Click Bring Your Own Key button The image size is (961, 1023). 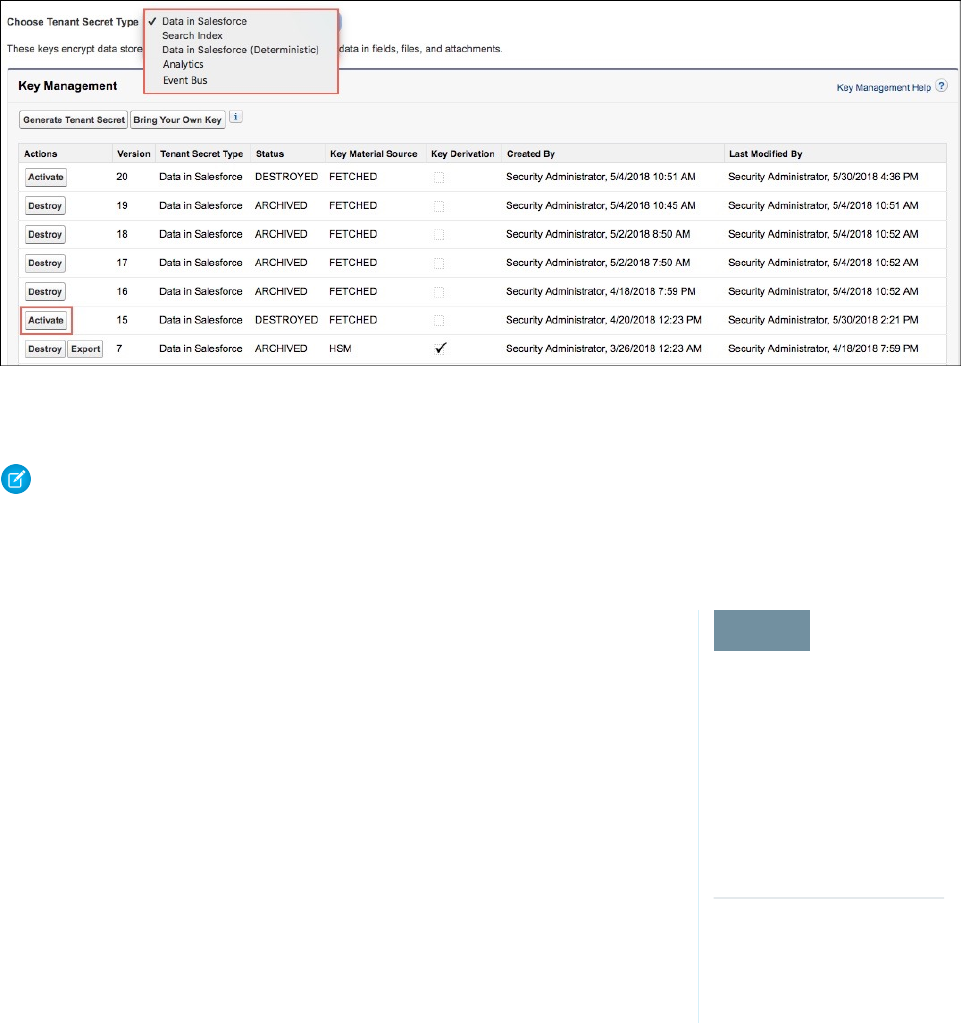pyautogui.click(x=177, y=120)
